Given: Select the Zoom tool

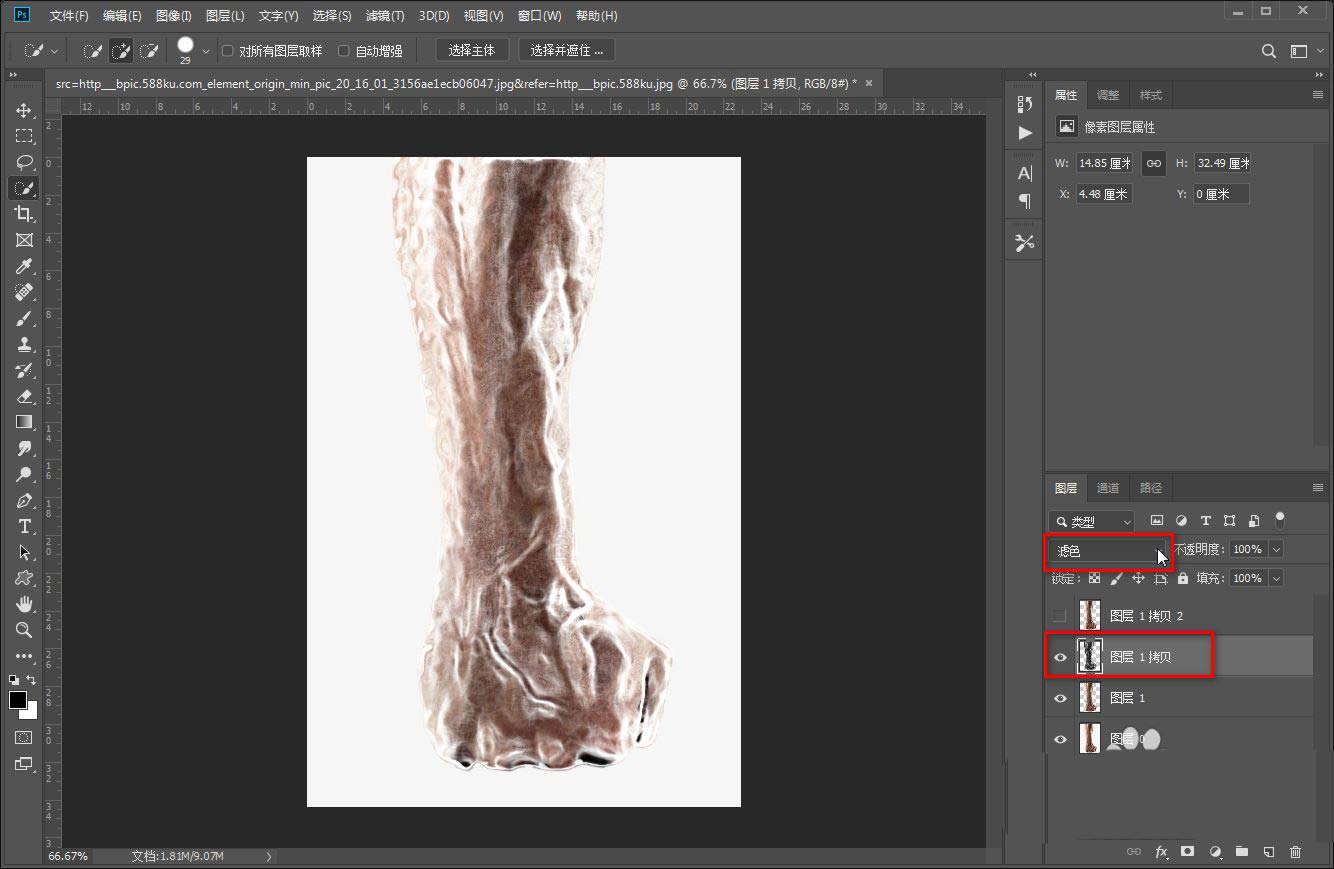Looking at the screenshot, I should tap(24, 630).
